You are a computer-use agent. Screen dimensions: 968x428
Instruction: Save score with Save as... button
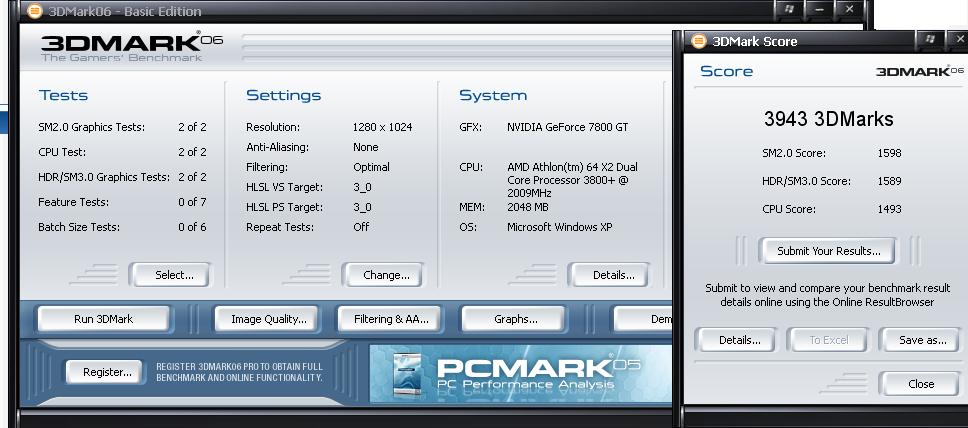tap(920, 340)
